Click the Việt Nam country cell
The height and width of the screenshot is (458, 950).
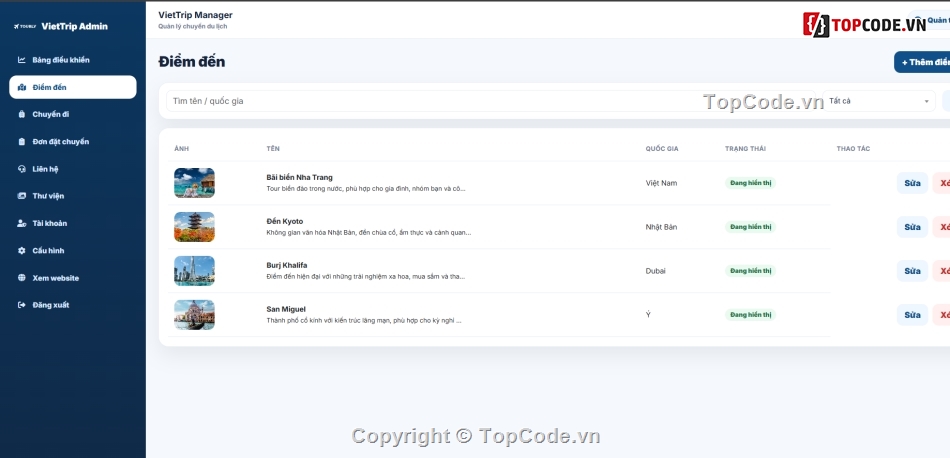(662, 183)
